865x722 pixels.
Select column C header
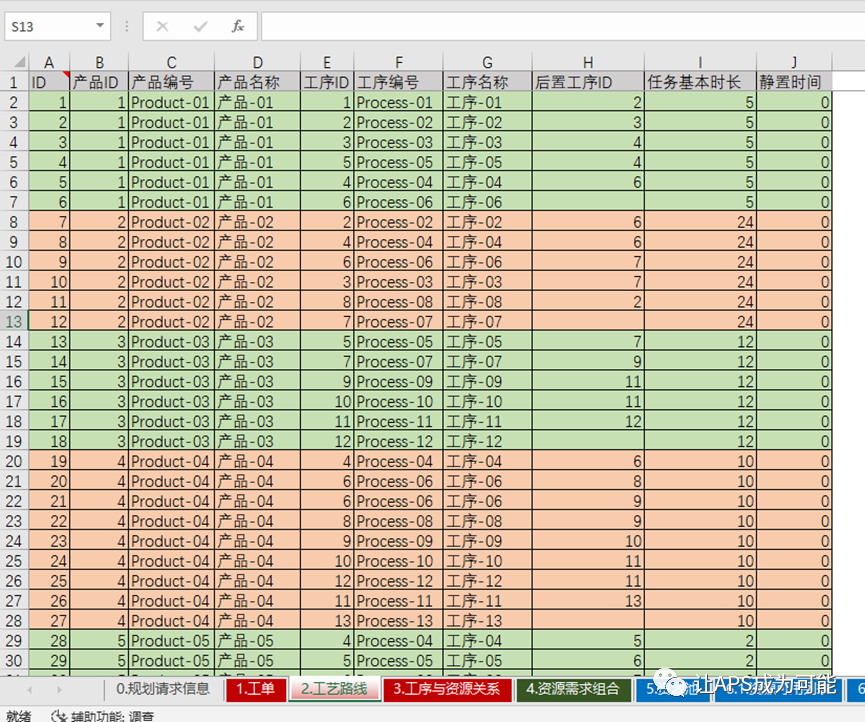[x=172, y=62]
